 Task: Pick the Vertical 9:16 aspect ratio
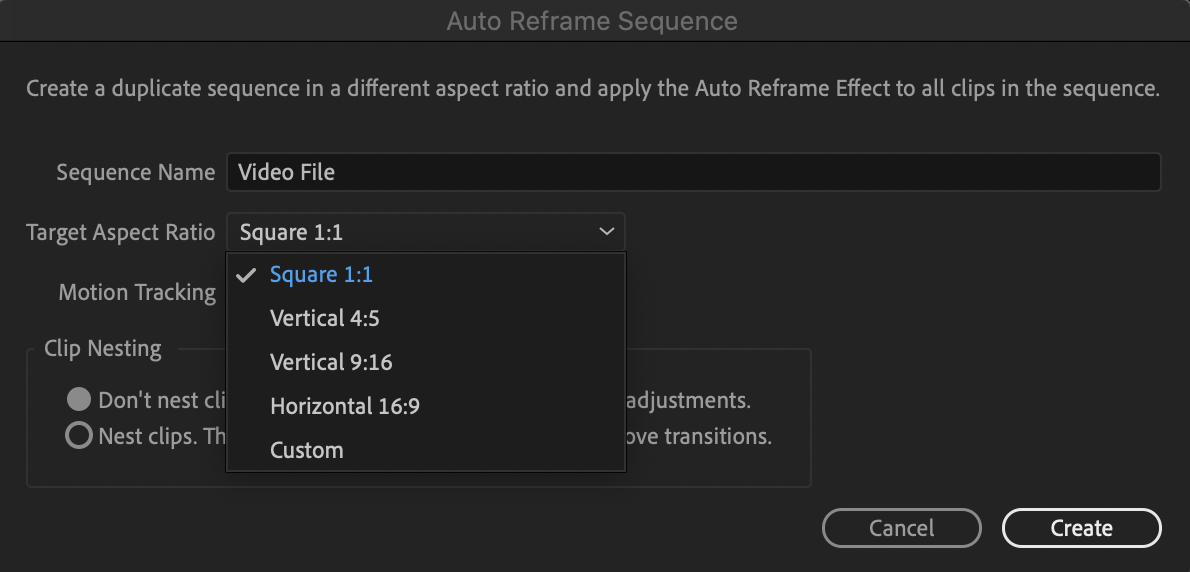[331, 362]
